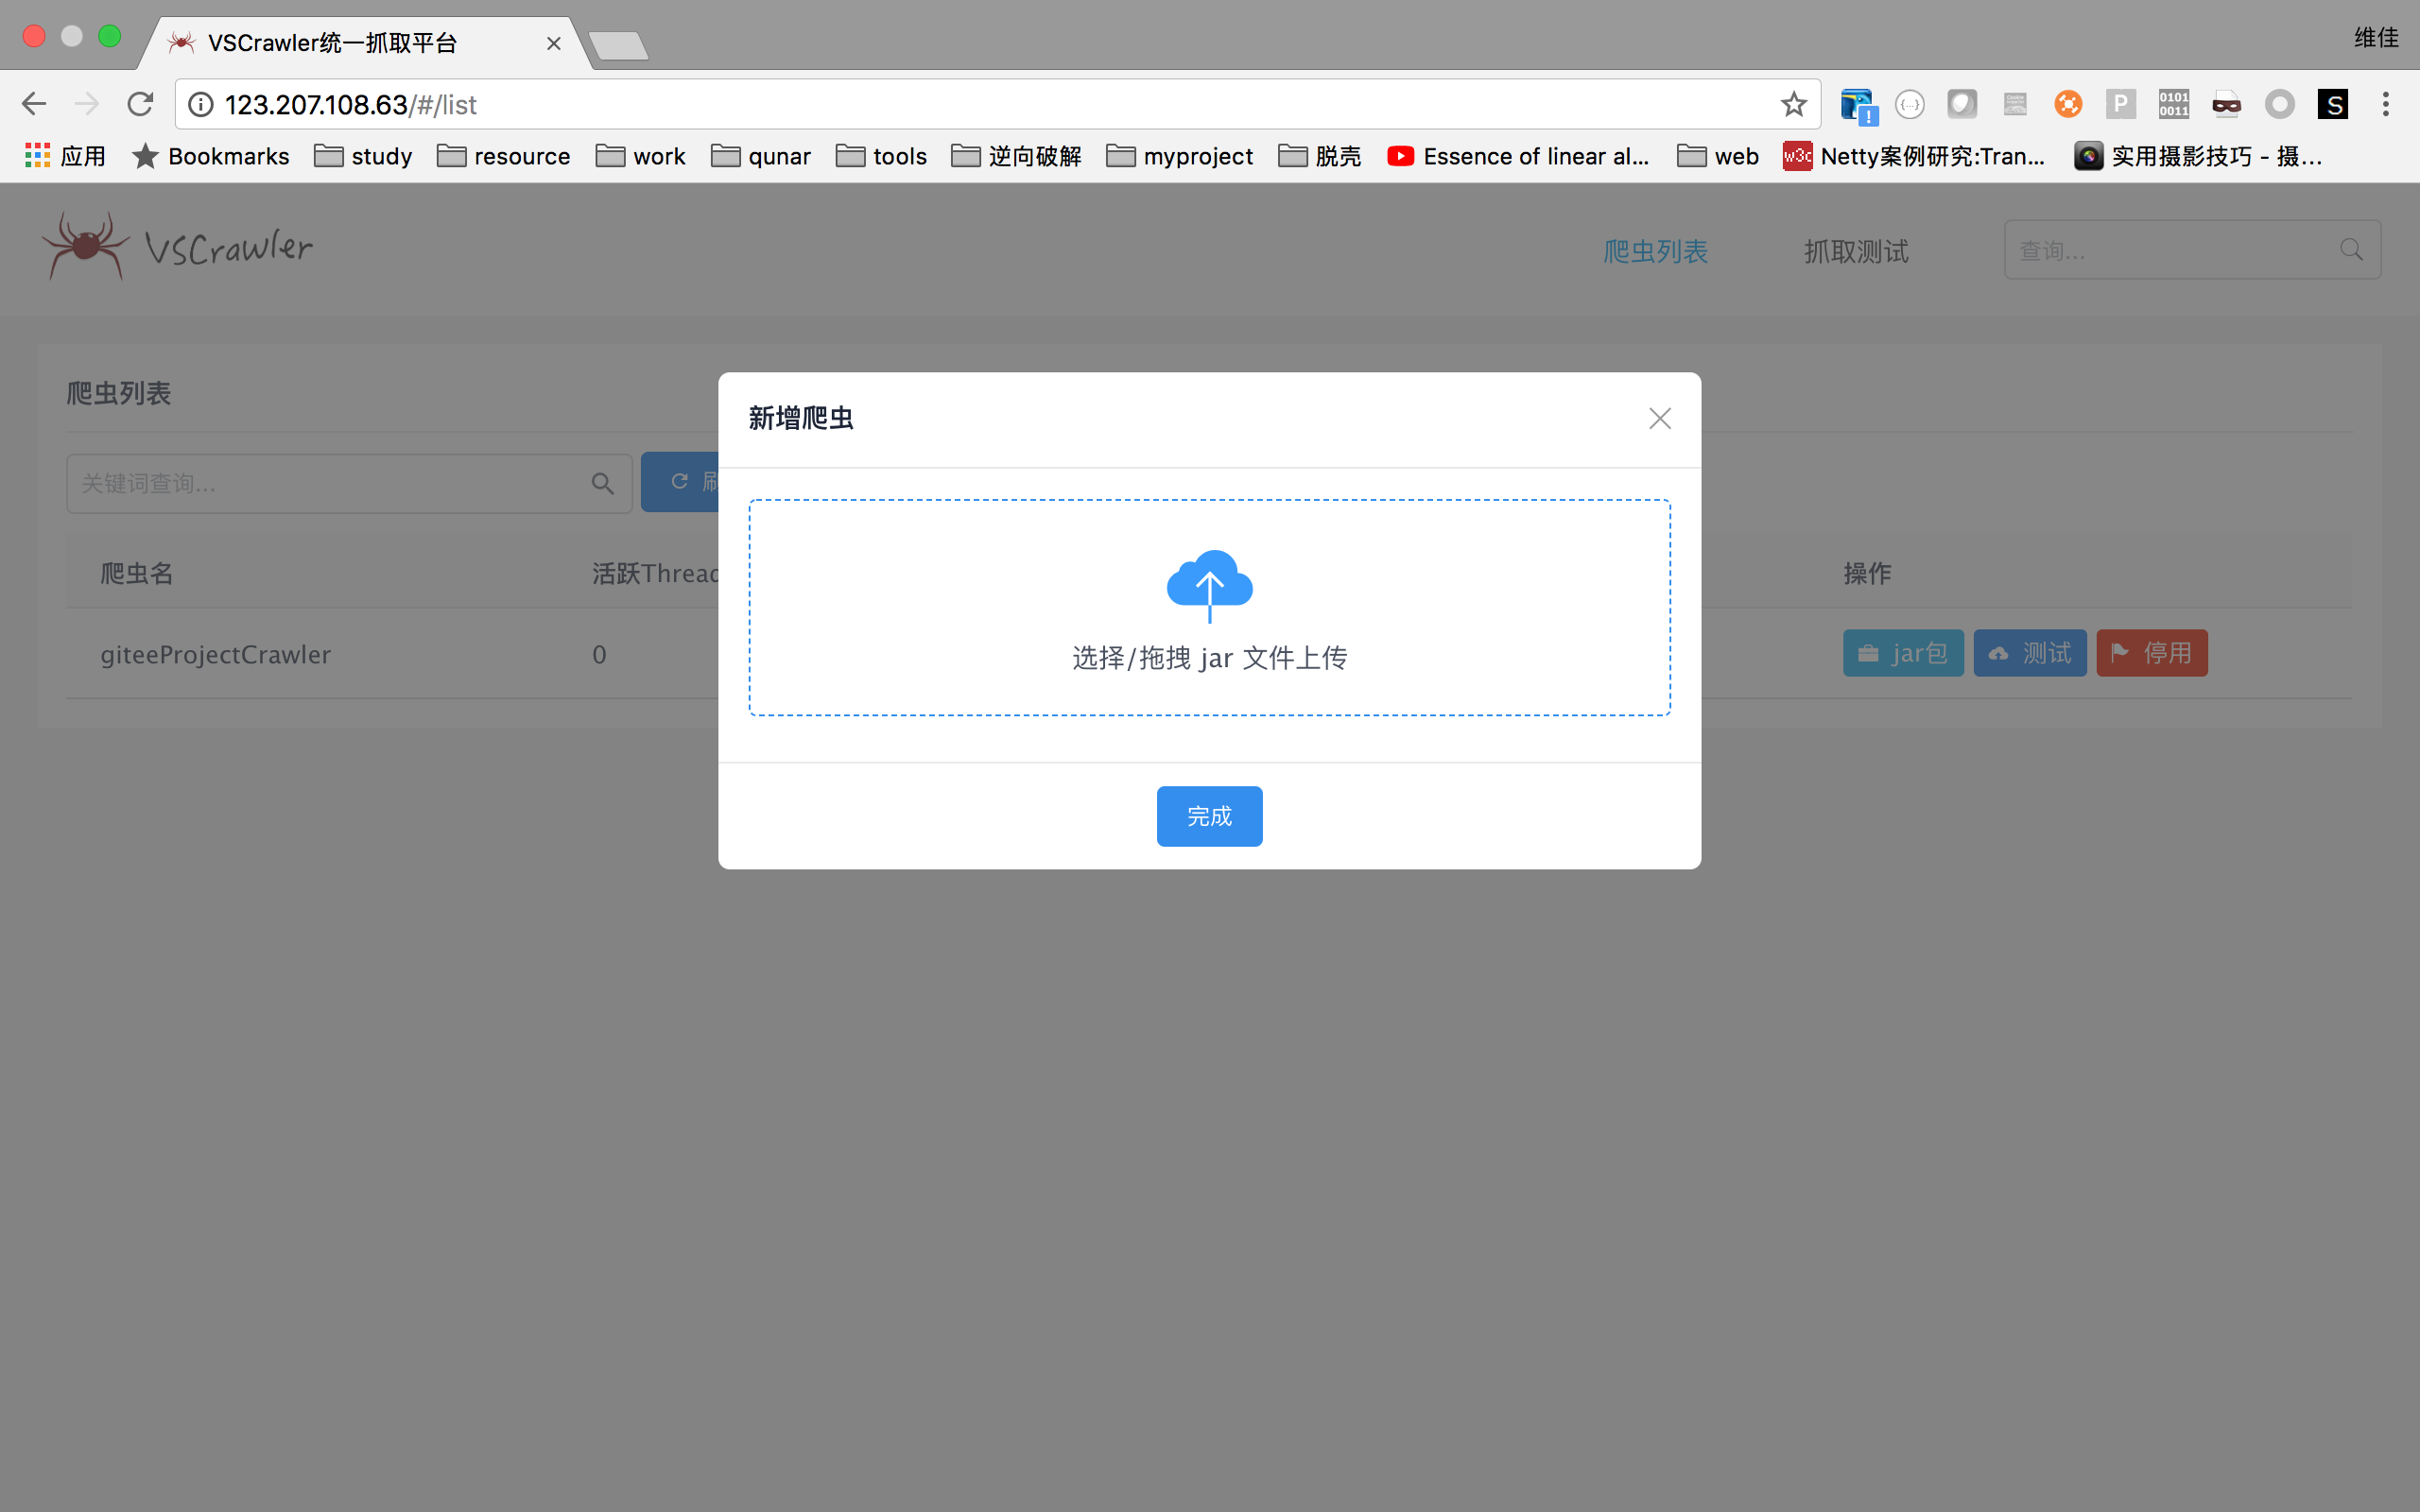The image size is (2420, 1512).
Task: Click the header search magnifier icon
Action: pyautogui.click(x=2351, y=250)
